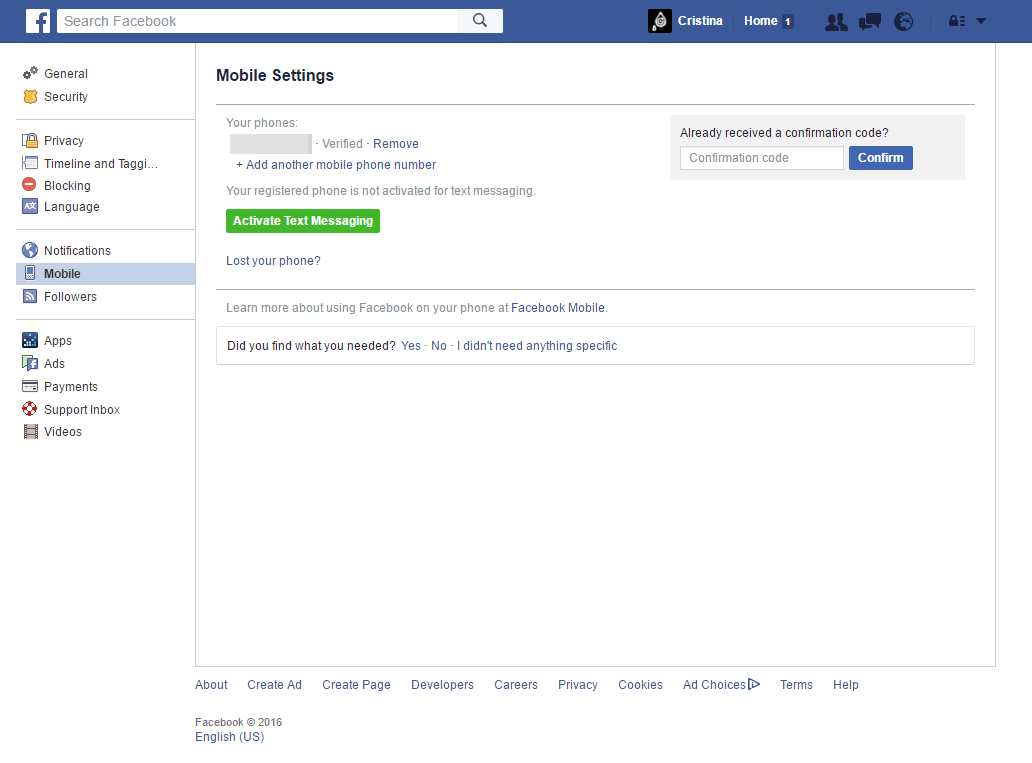Click the Mobile phone icon in sidebar
The width and height of the screenshot is (1032, 763).
(x=30, y=273)
